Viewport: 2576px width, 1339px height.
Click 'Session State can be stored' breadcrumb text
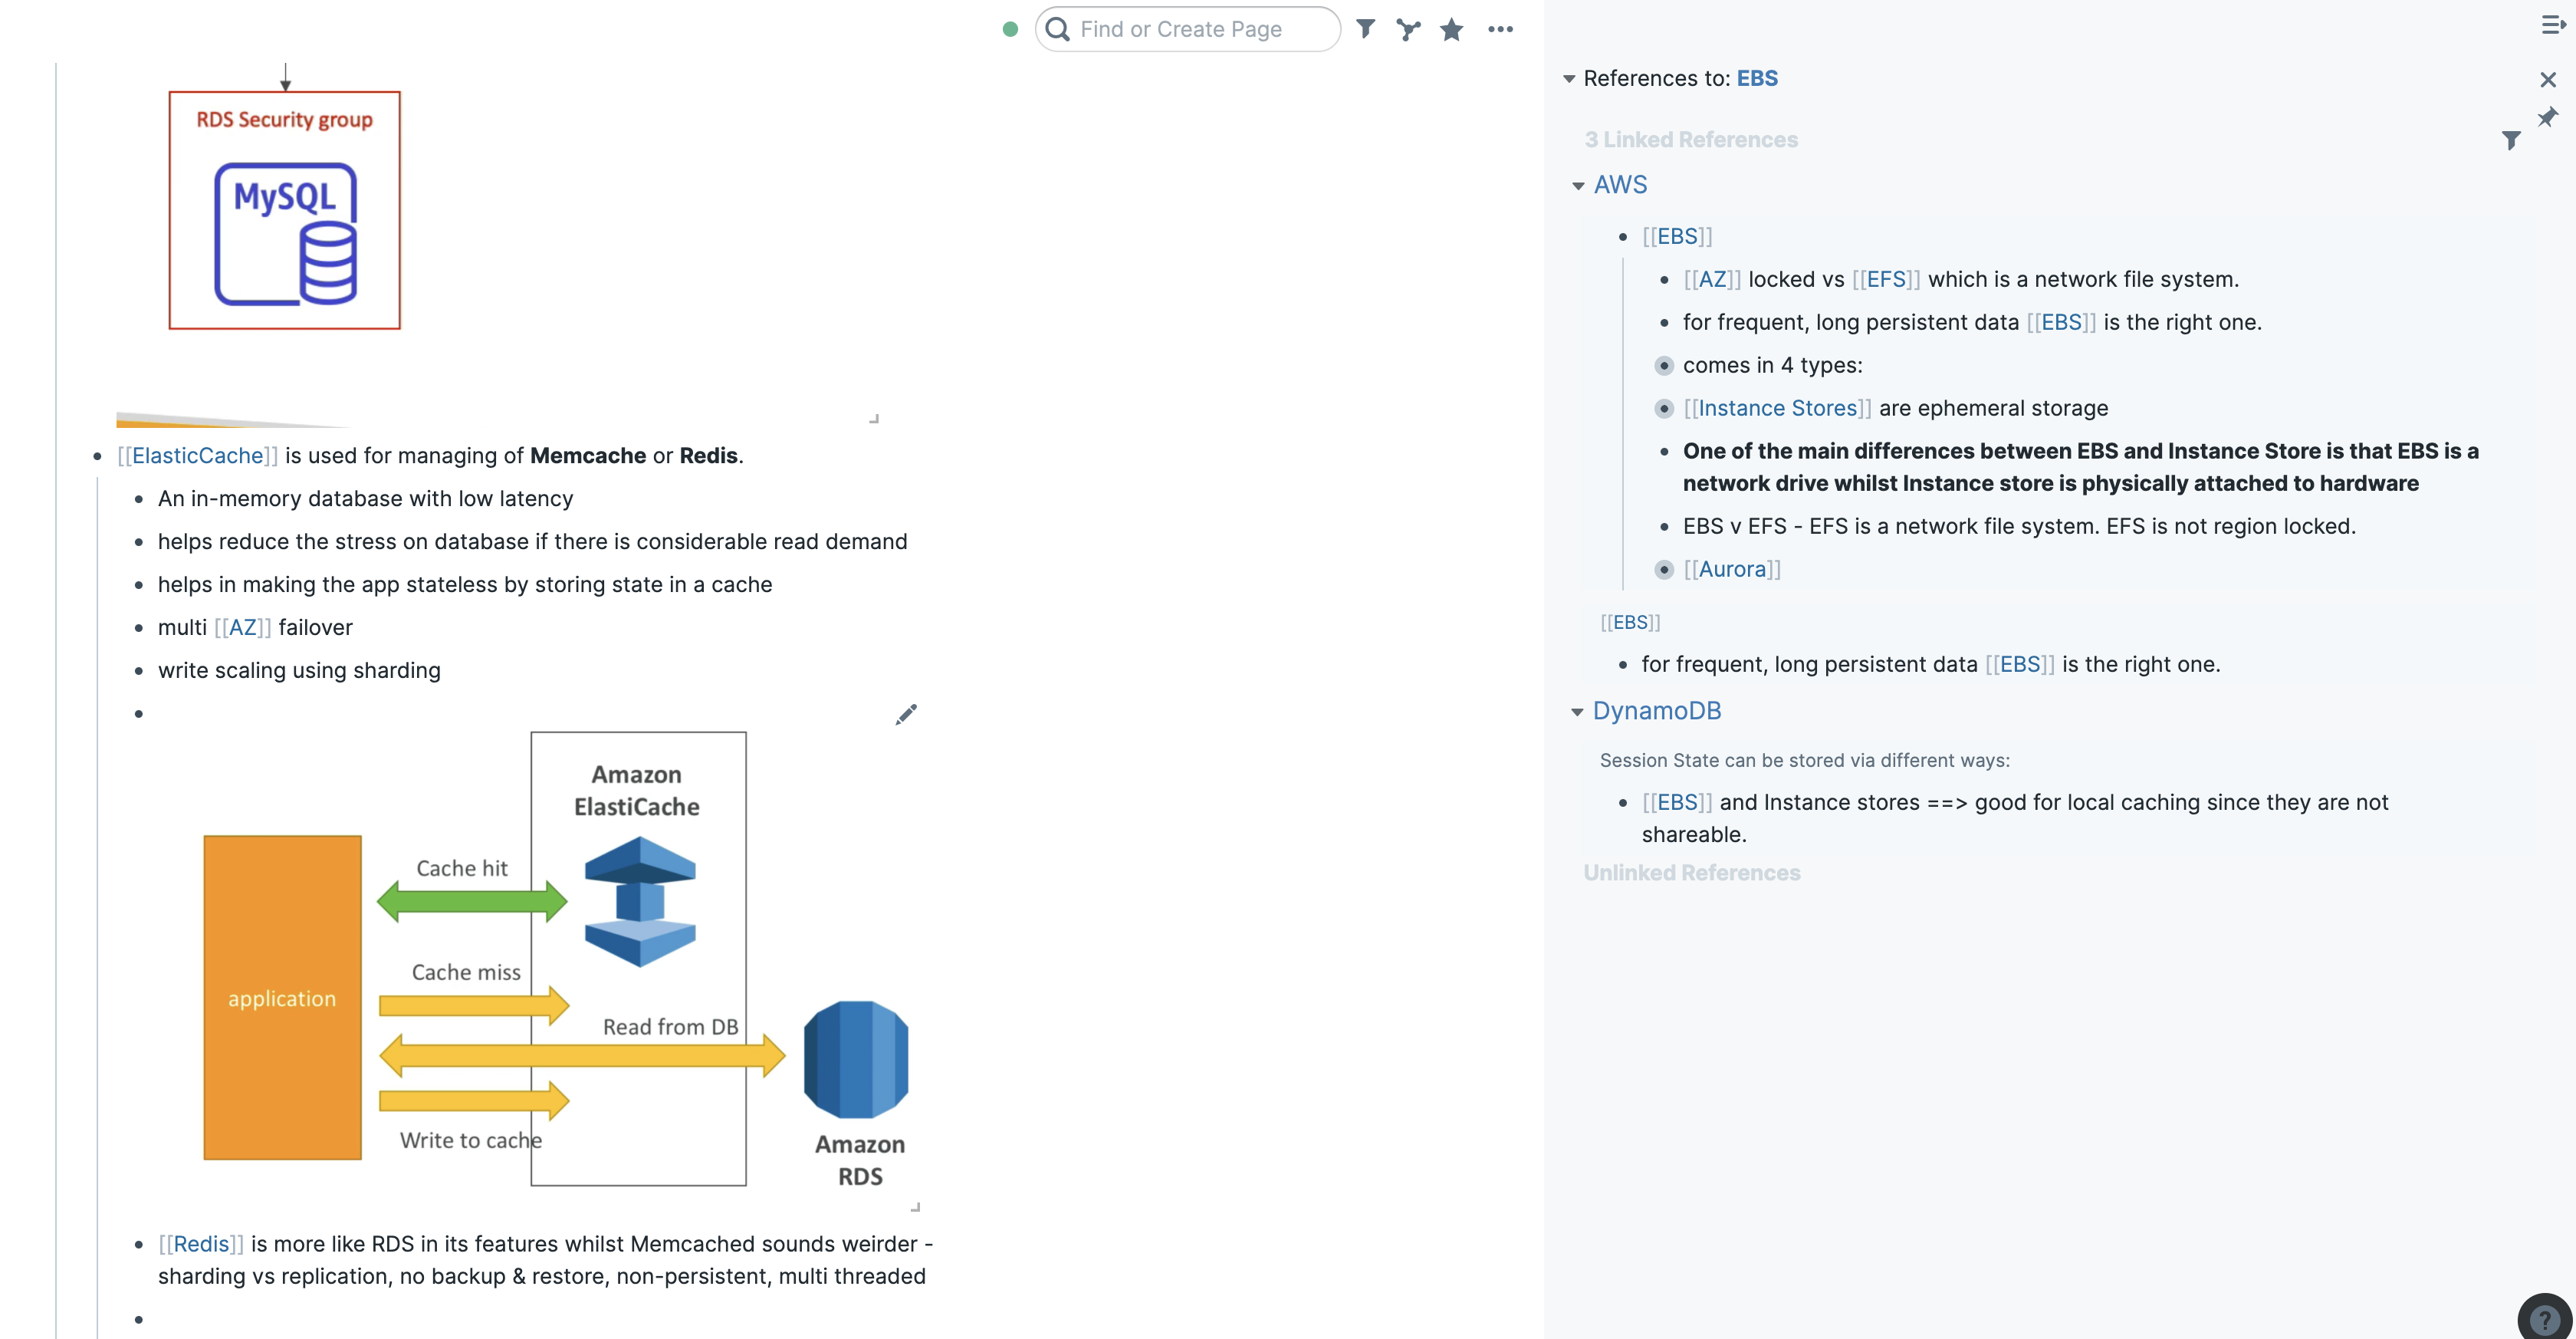1804,761
